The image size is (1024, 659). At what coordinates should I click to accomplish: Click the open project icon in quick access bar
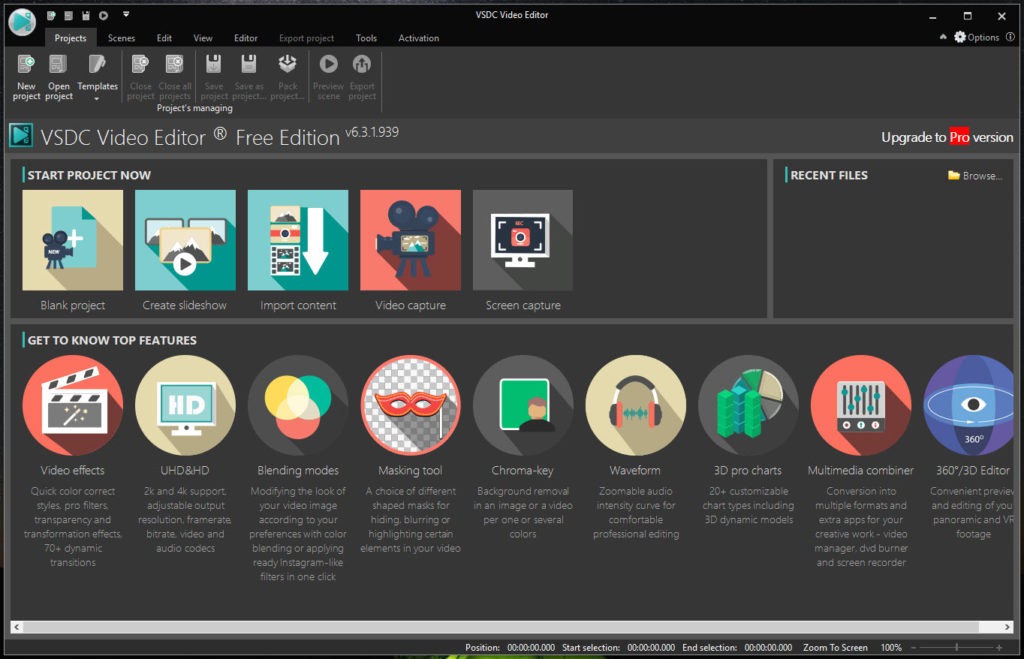pos(68,15)
